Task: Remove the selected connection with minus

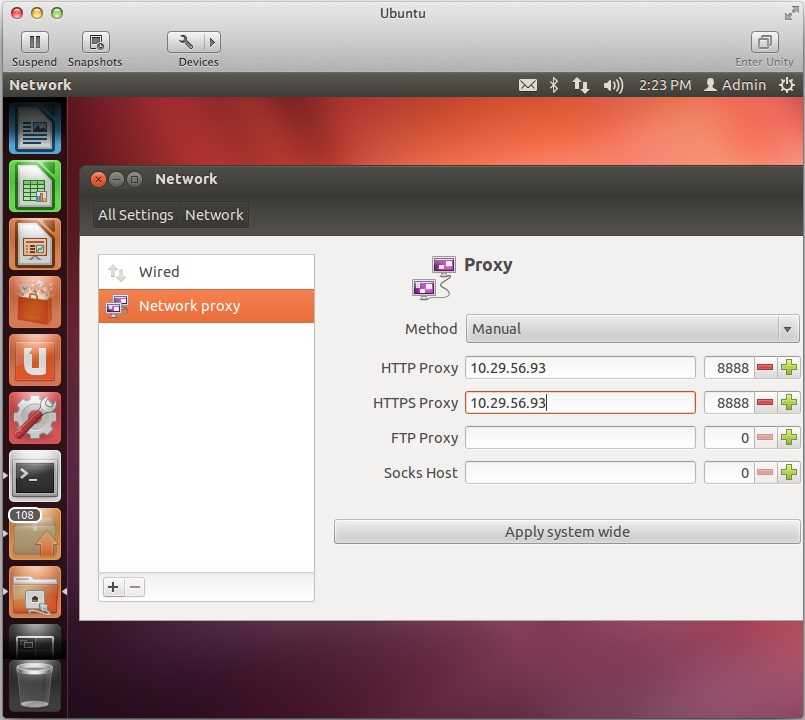Action: (x=135, y=587)
